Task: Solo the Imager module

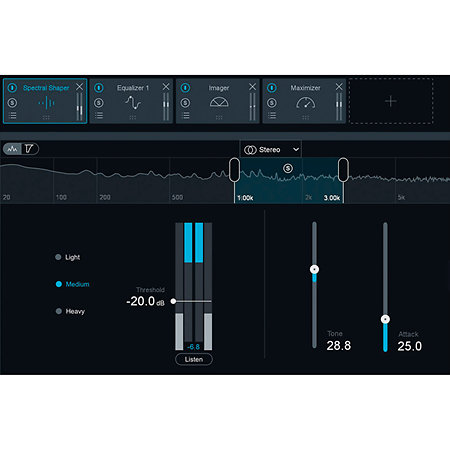Action: 185,103
